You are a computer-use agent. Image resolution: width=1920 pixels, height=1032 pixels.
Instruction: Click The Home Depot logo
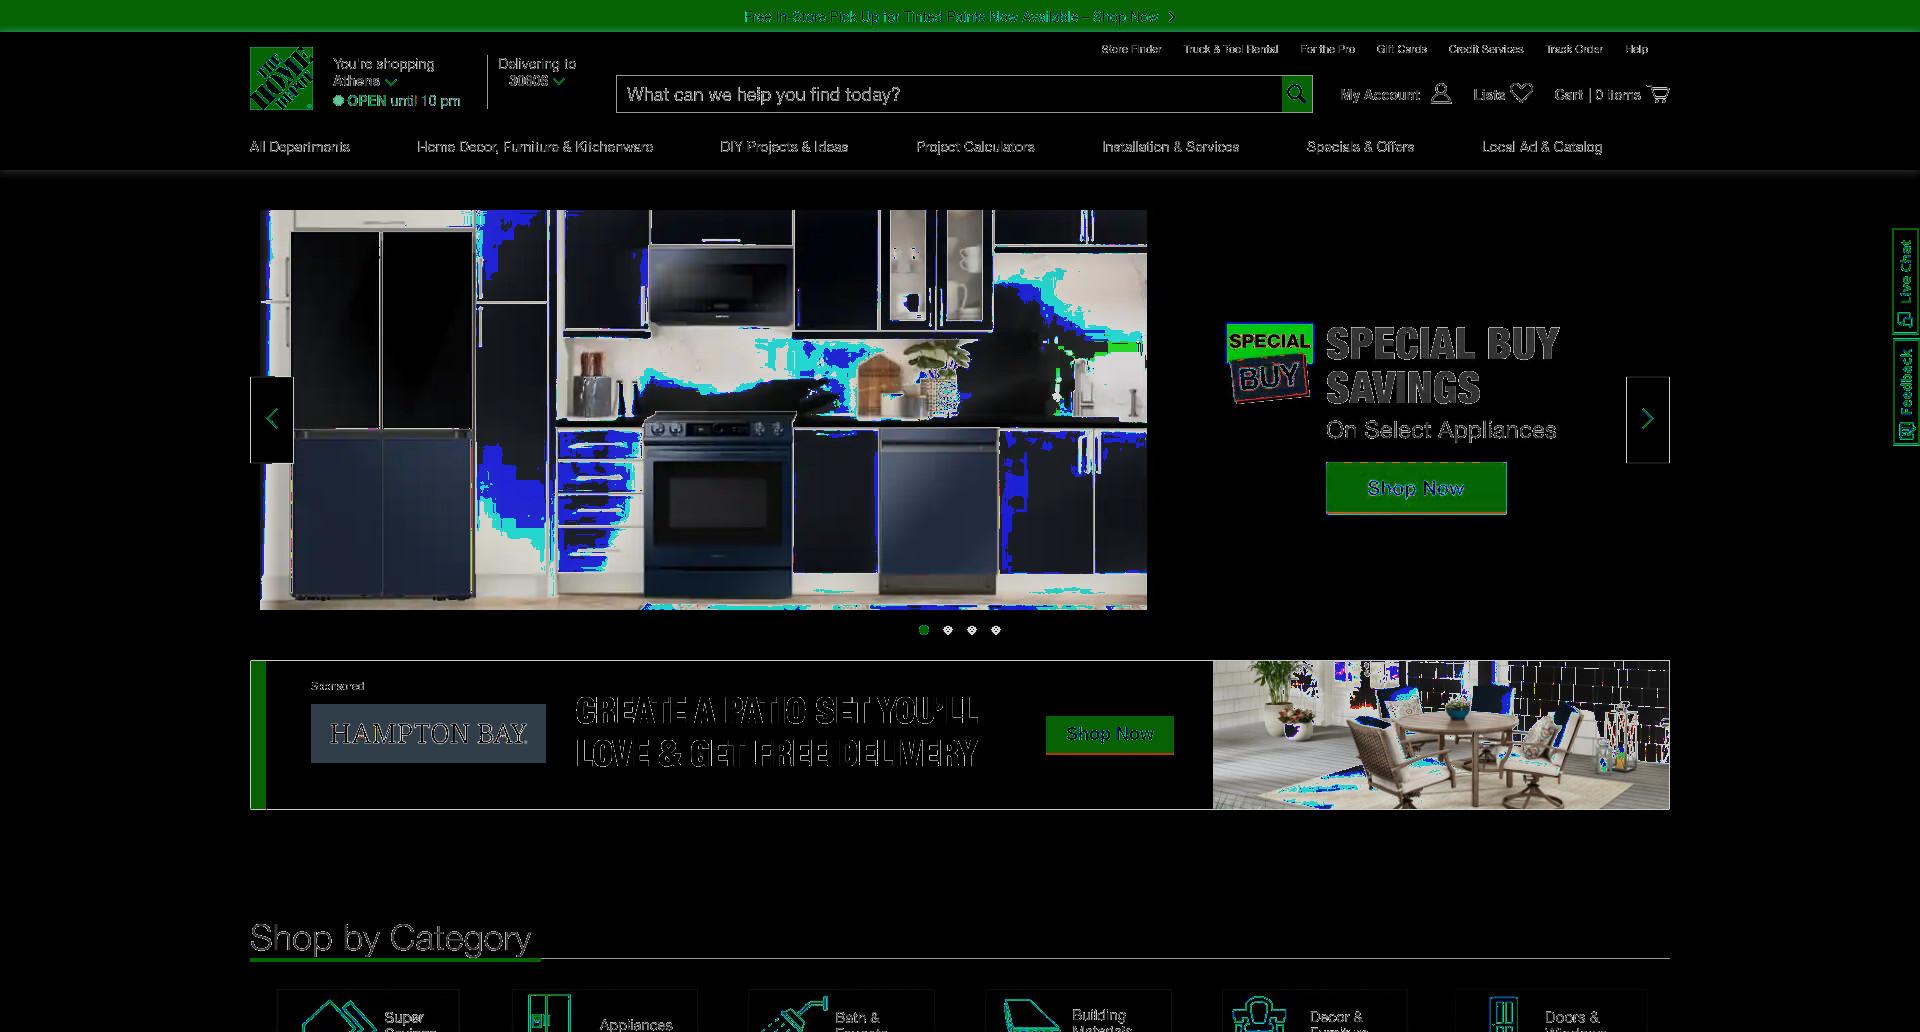click(x=281, y=78)
